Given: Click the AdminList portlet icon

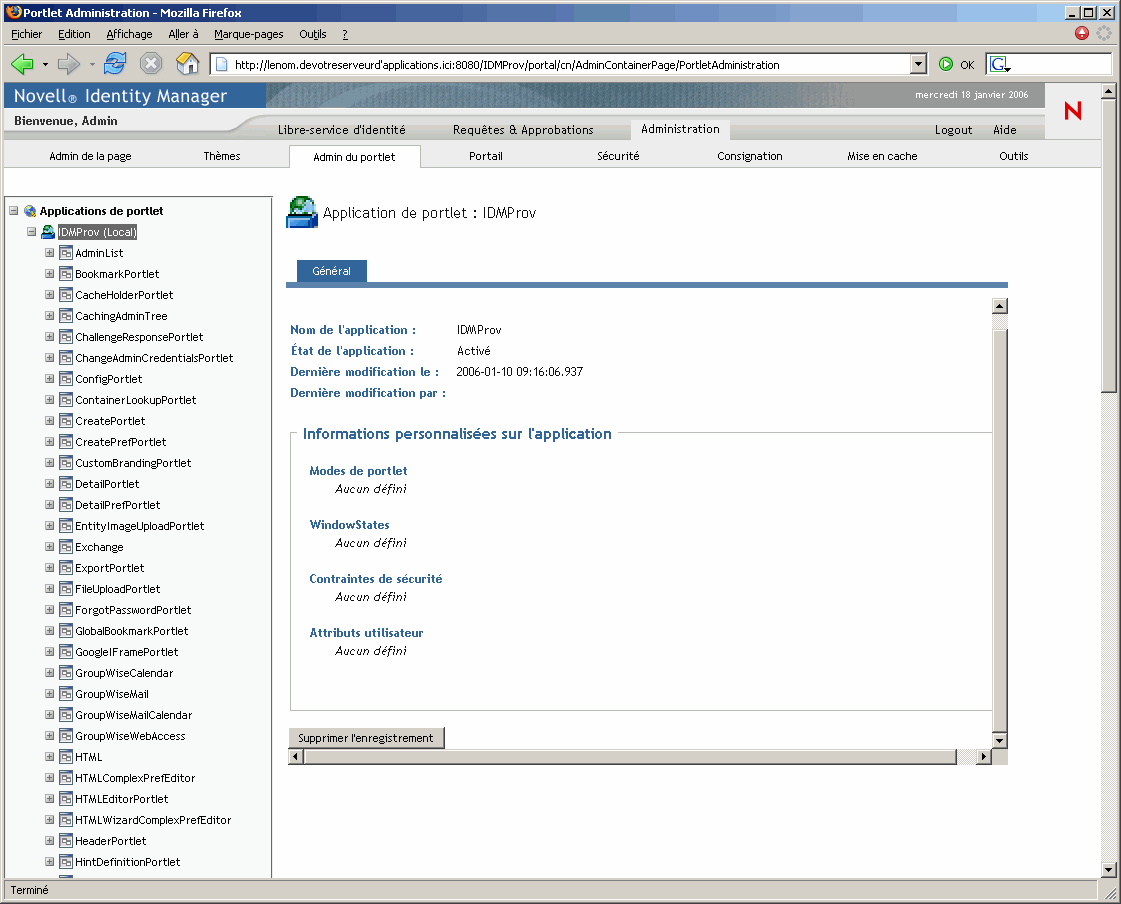Looking at the screenshot, I should [66, 252].
